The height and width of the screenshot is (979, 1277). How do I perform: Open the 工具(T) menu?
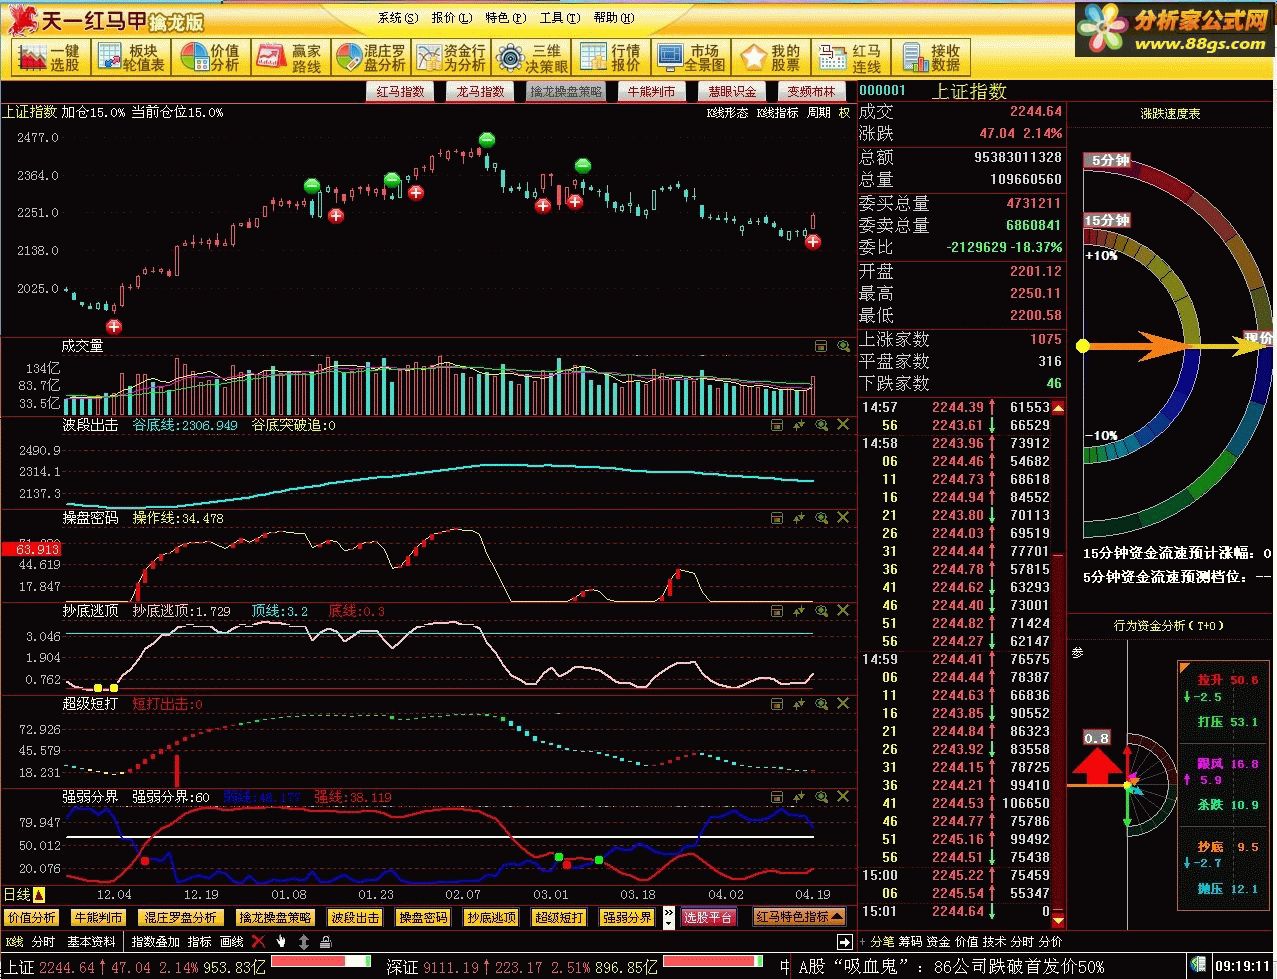click(559, 18)
